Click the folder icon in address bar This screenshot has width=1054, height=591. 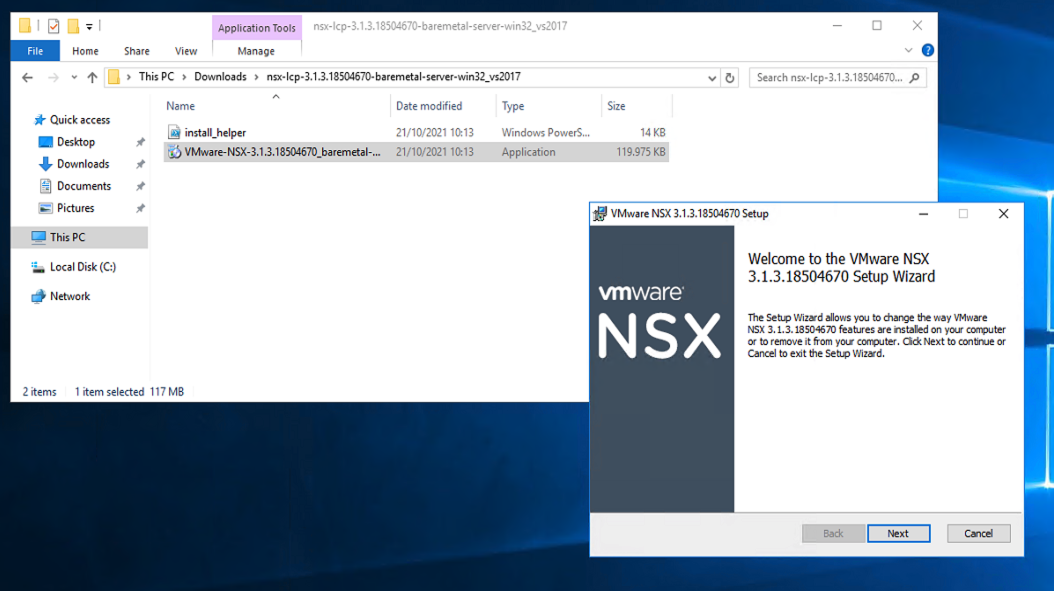coord(114,77)
